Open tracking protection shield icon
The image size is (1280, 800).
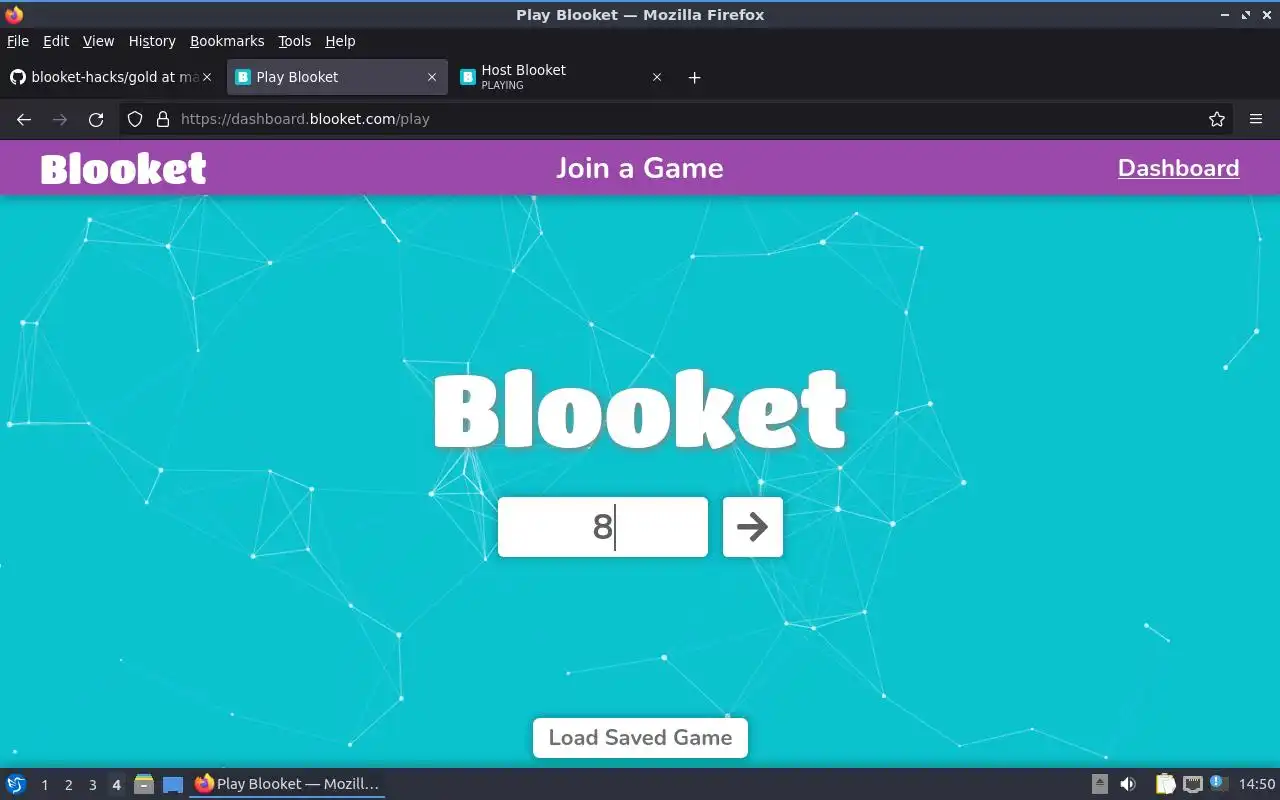tap(135, 119)
